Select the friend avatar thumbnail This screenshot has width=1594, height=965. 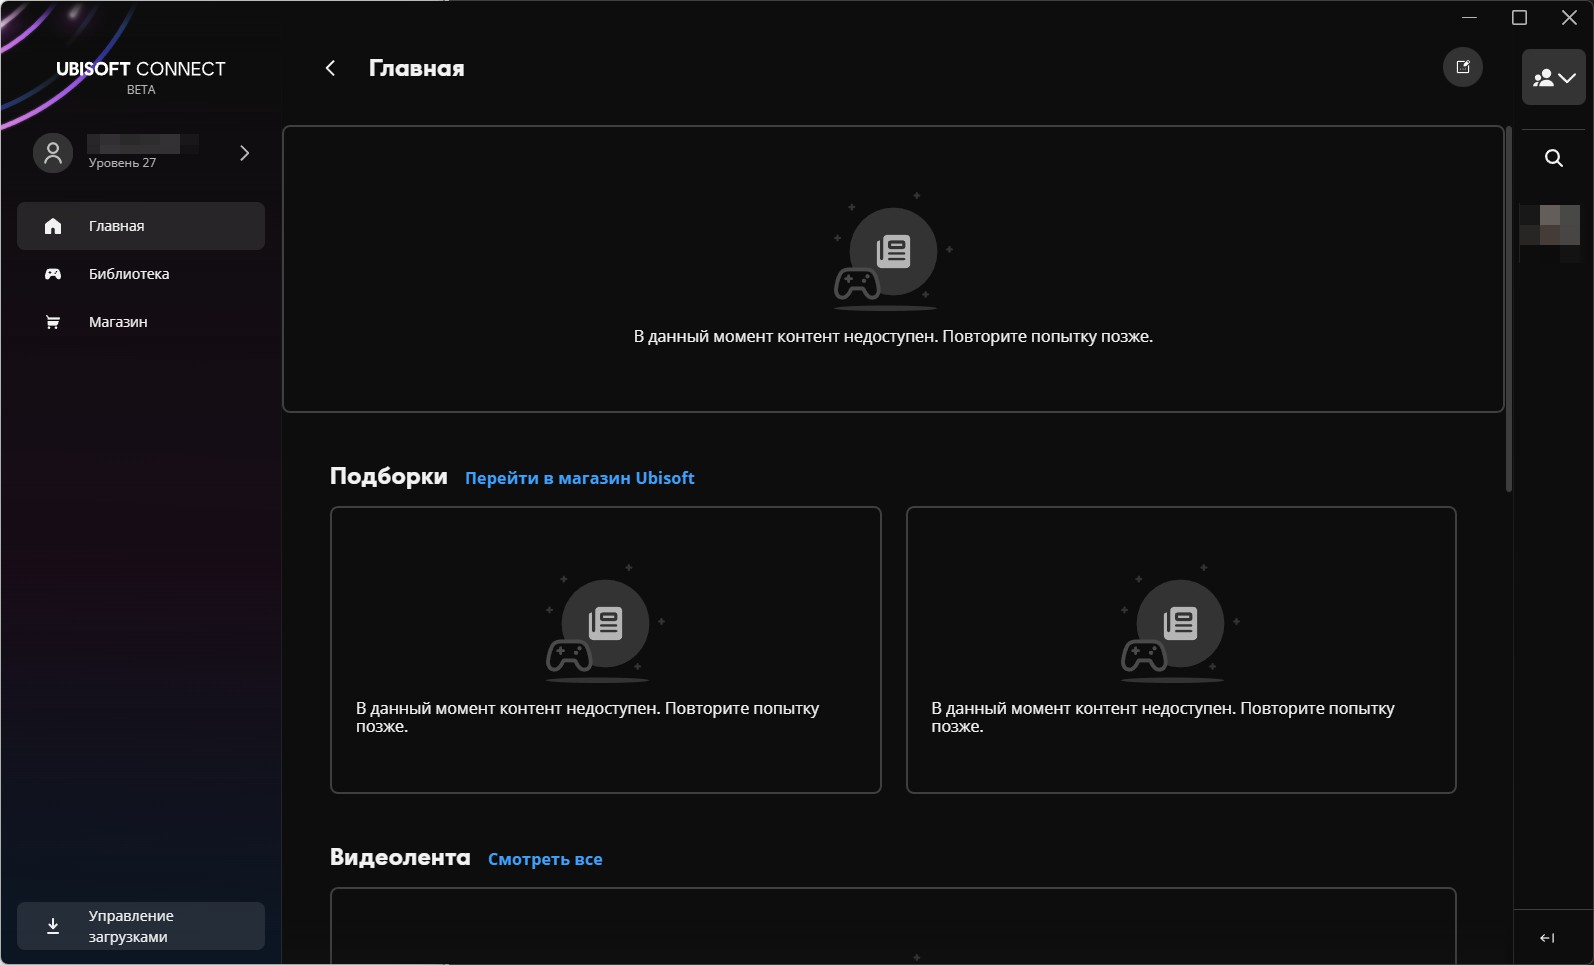(1549, 227)
